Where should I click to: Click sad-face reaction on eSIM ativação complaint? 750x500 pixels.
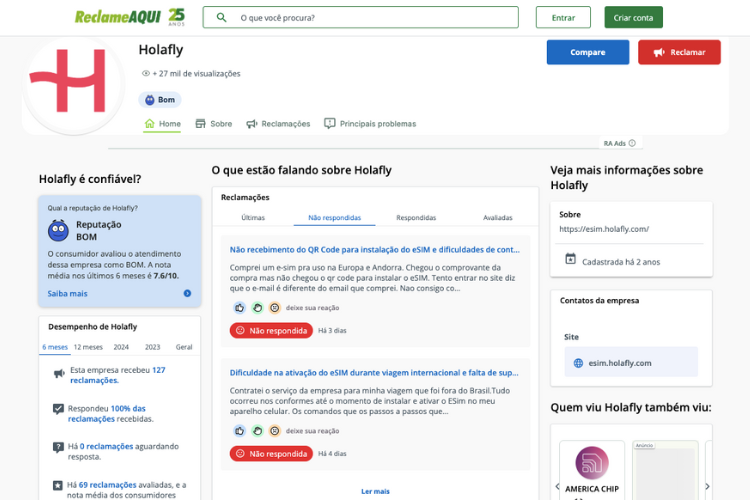pyautogui.click(x=275, y=431)
